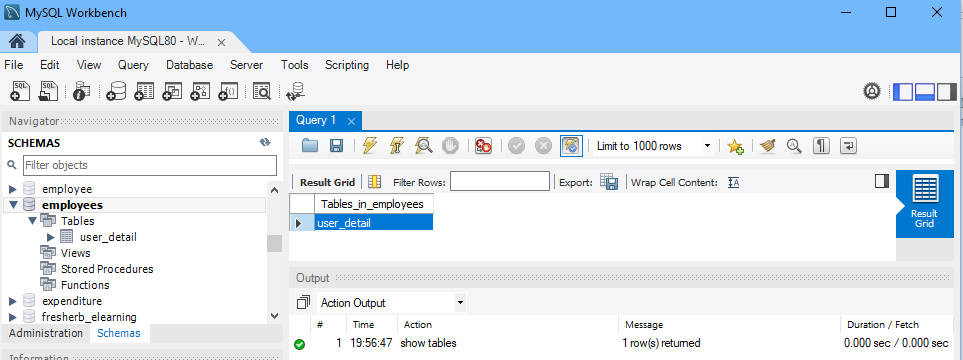The image size is (963, 360).
Task: Click the Filter Rows input field
Action: [x=500, y=181]
